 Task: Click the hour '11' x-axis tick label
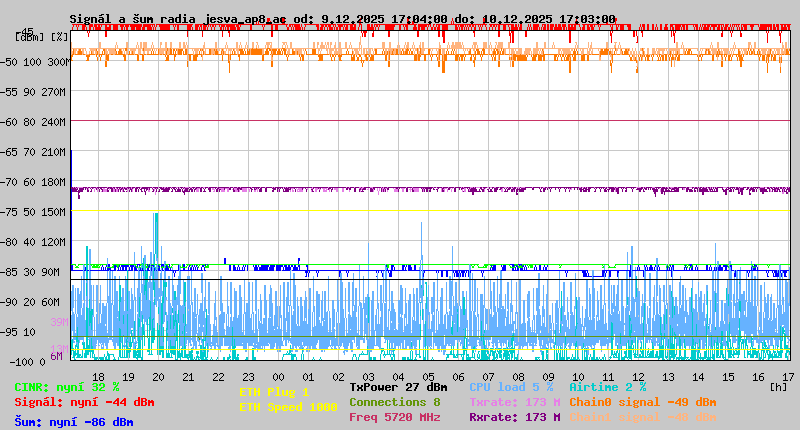[608, 377]
